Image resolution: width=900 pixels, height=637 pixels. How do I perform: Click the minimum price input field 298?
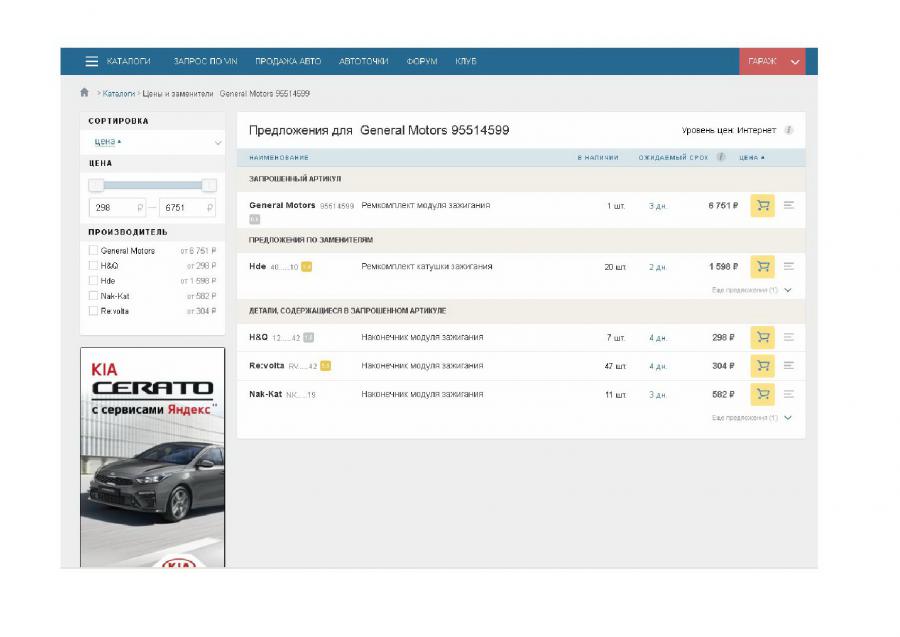pos(115,208)
